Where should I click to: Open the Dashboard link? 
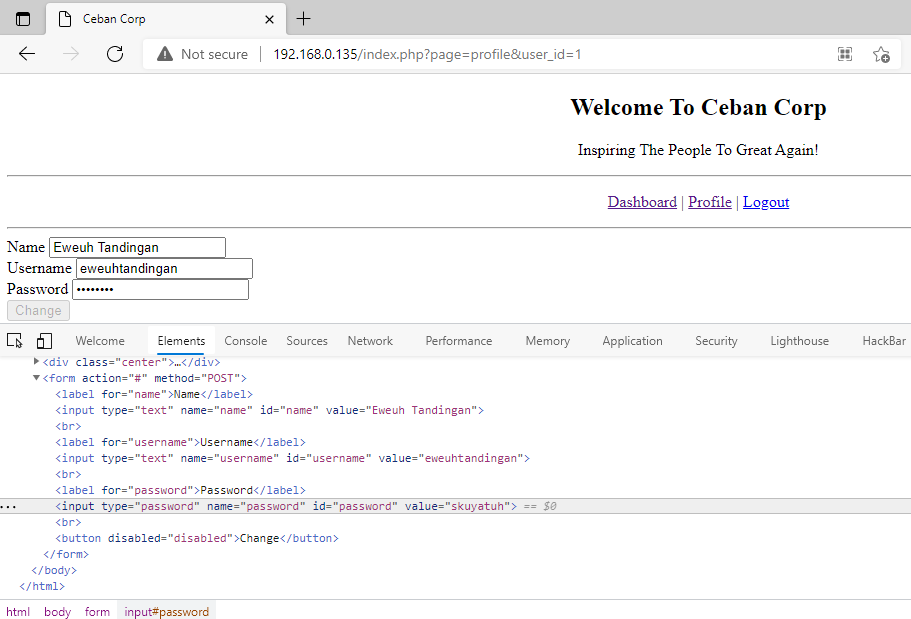642,202
